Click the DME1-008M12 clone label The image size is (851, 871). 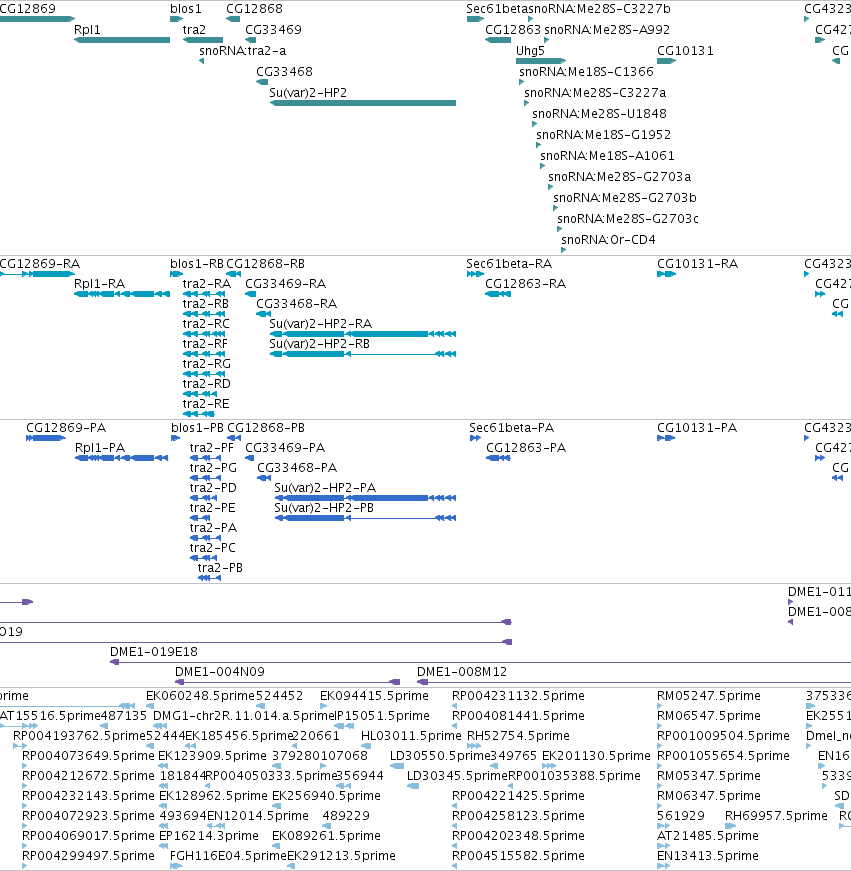click(462, 672)
